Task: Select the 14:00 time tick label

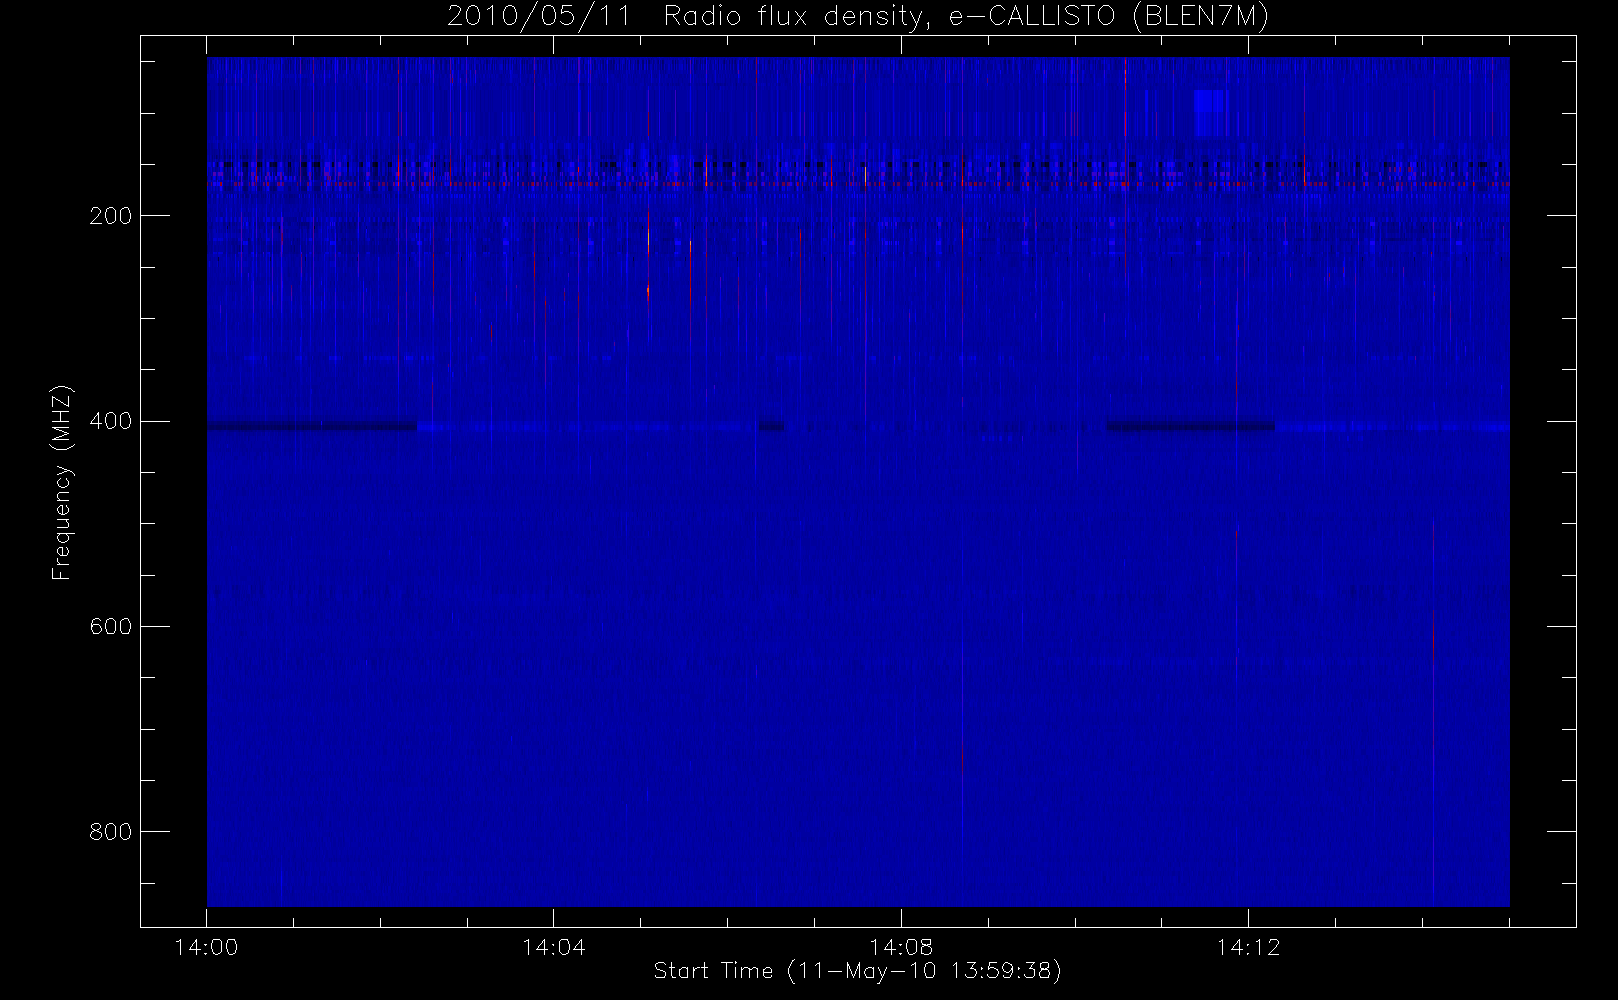Action: 206,947
